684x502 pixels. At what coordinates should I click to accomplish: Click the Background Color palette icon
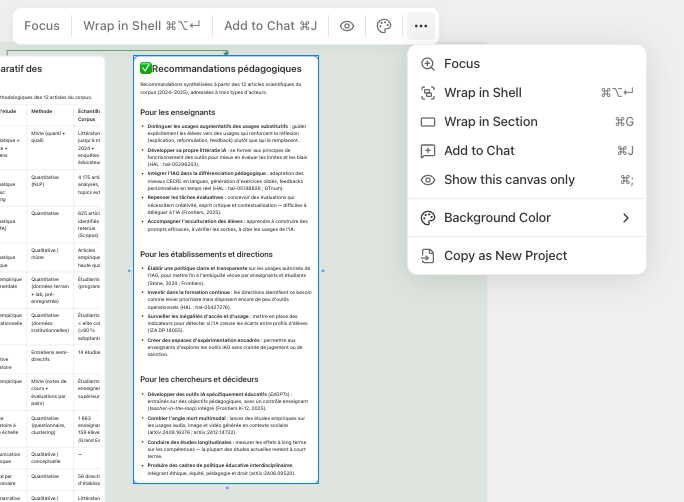pos(428,218)
